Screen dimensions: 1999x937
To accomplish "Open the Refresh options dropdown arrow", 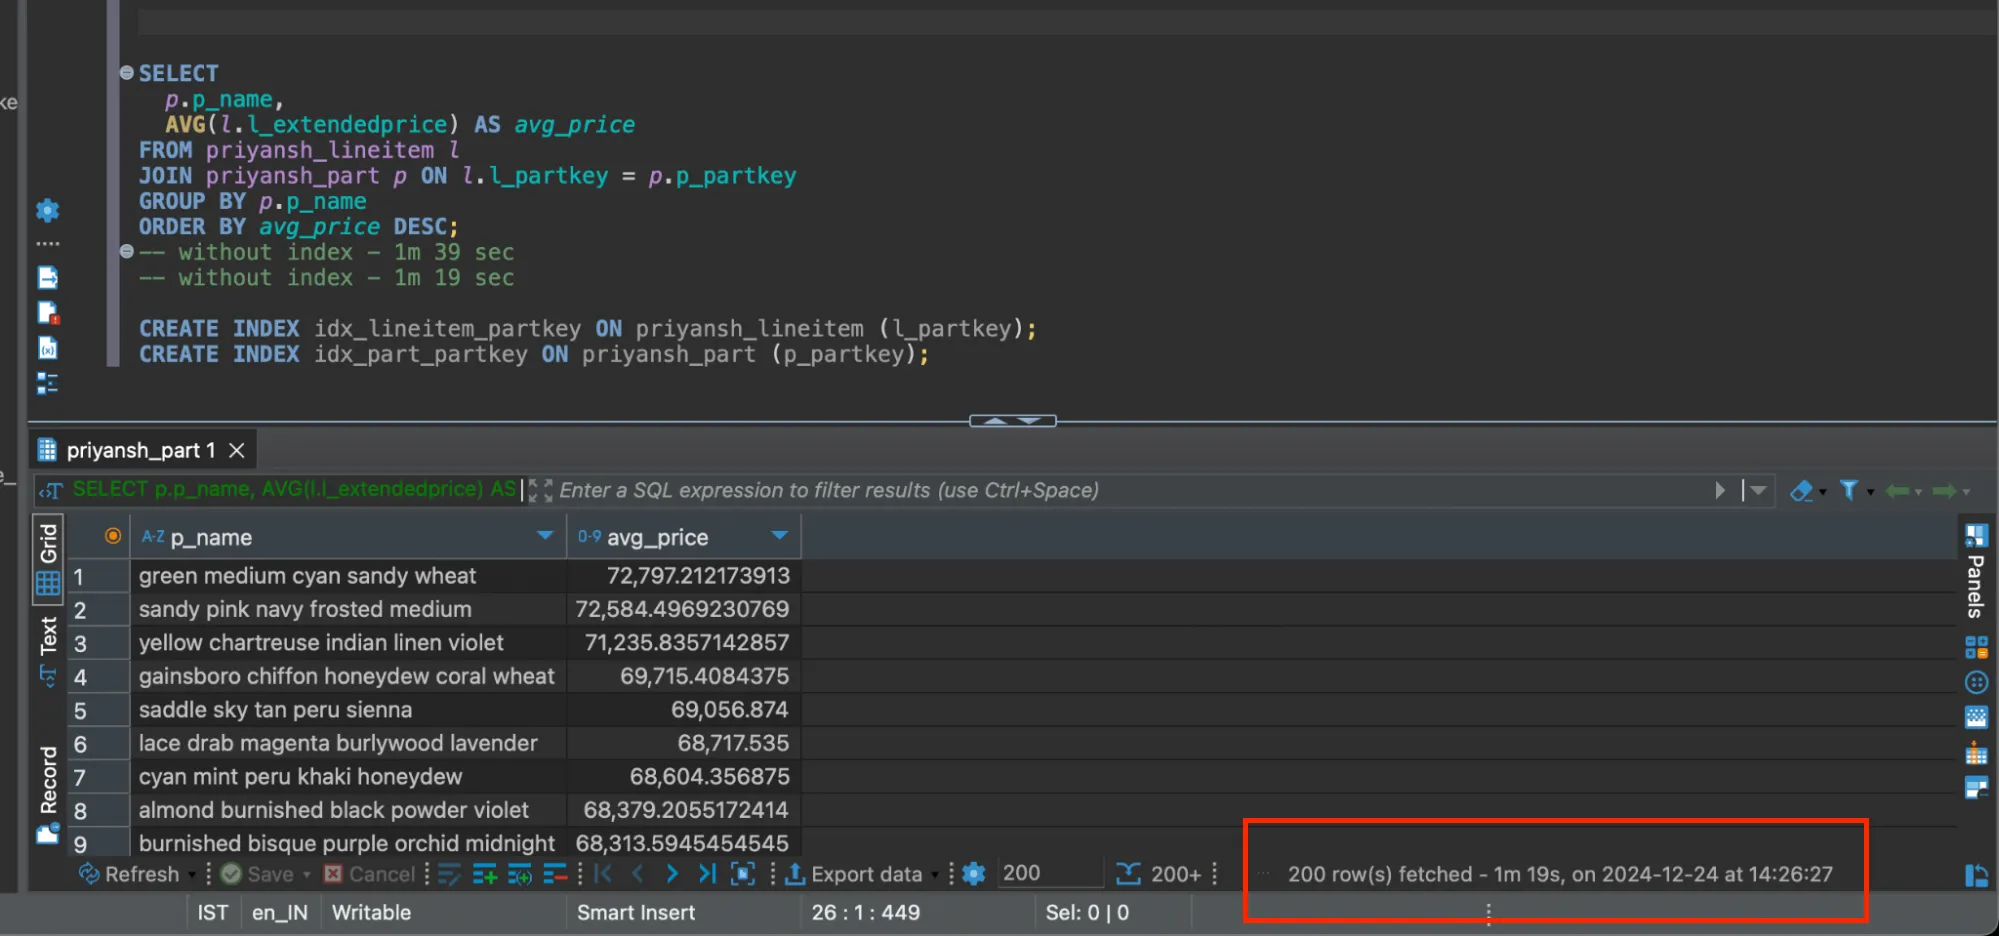I will (x=192, y=875).
